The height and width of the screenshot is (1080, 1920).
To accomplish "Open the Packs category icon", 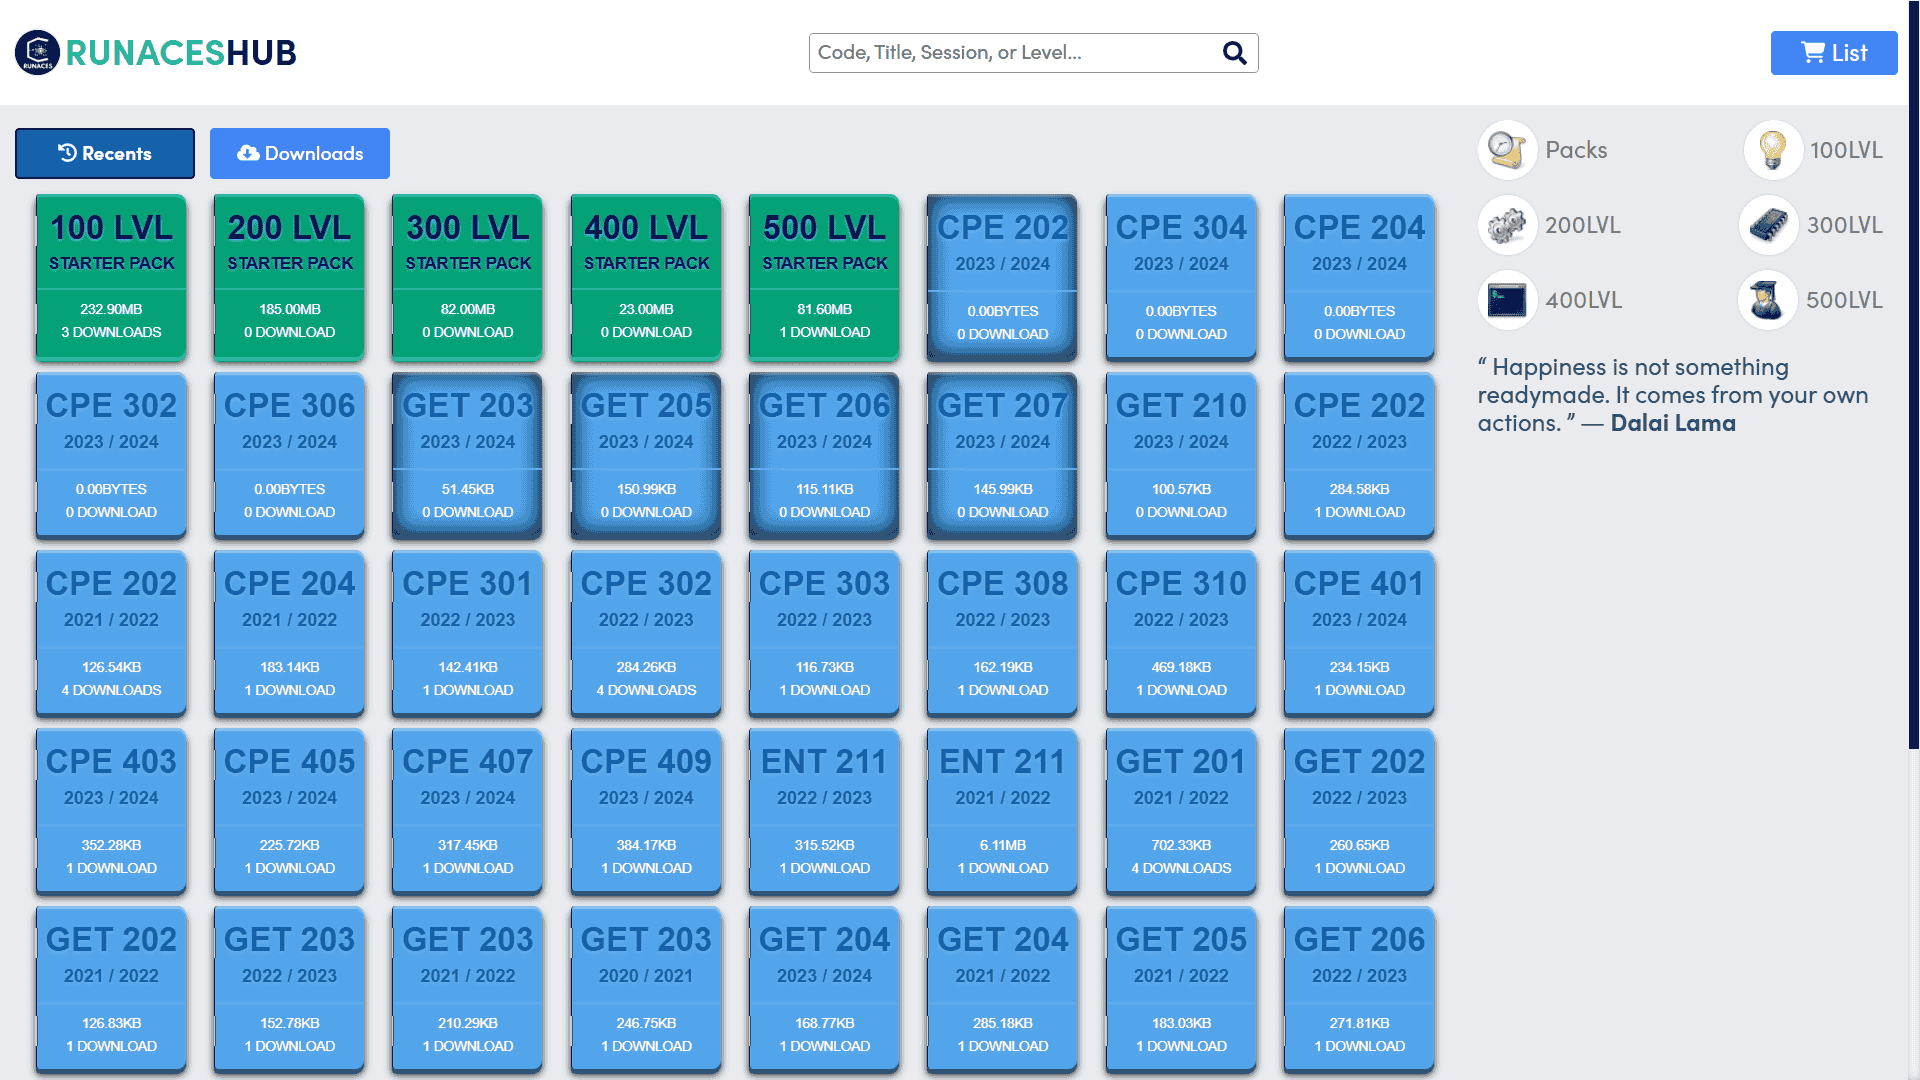I will pyautogui.click(x=1507, y=150).
